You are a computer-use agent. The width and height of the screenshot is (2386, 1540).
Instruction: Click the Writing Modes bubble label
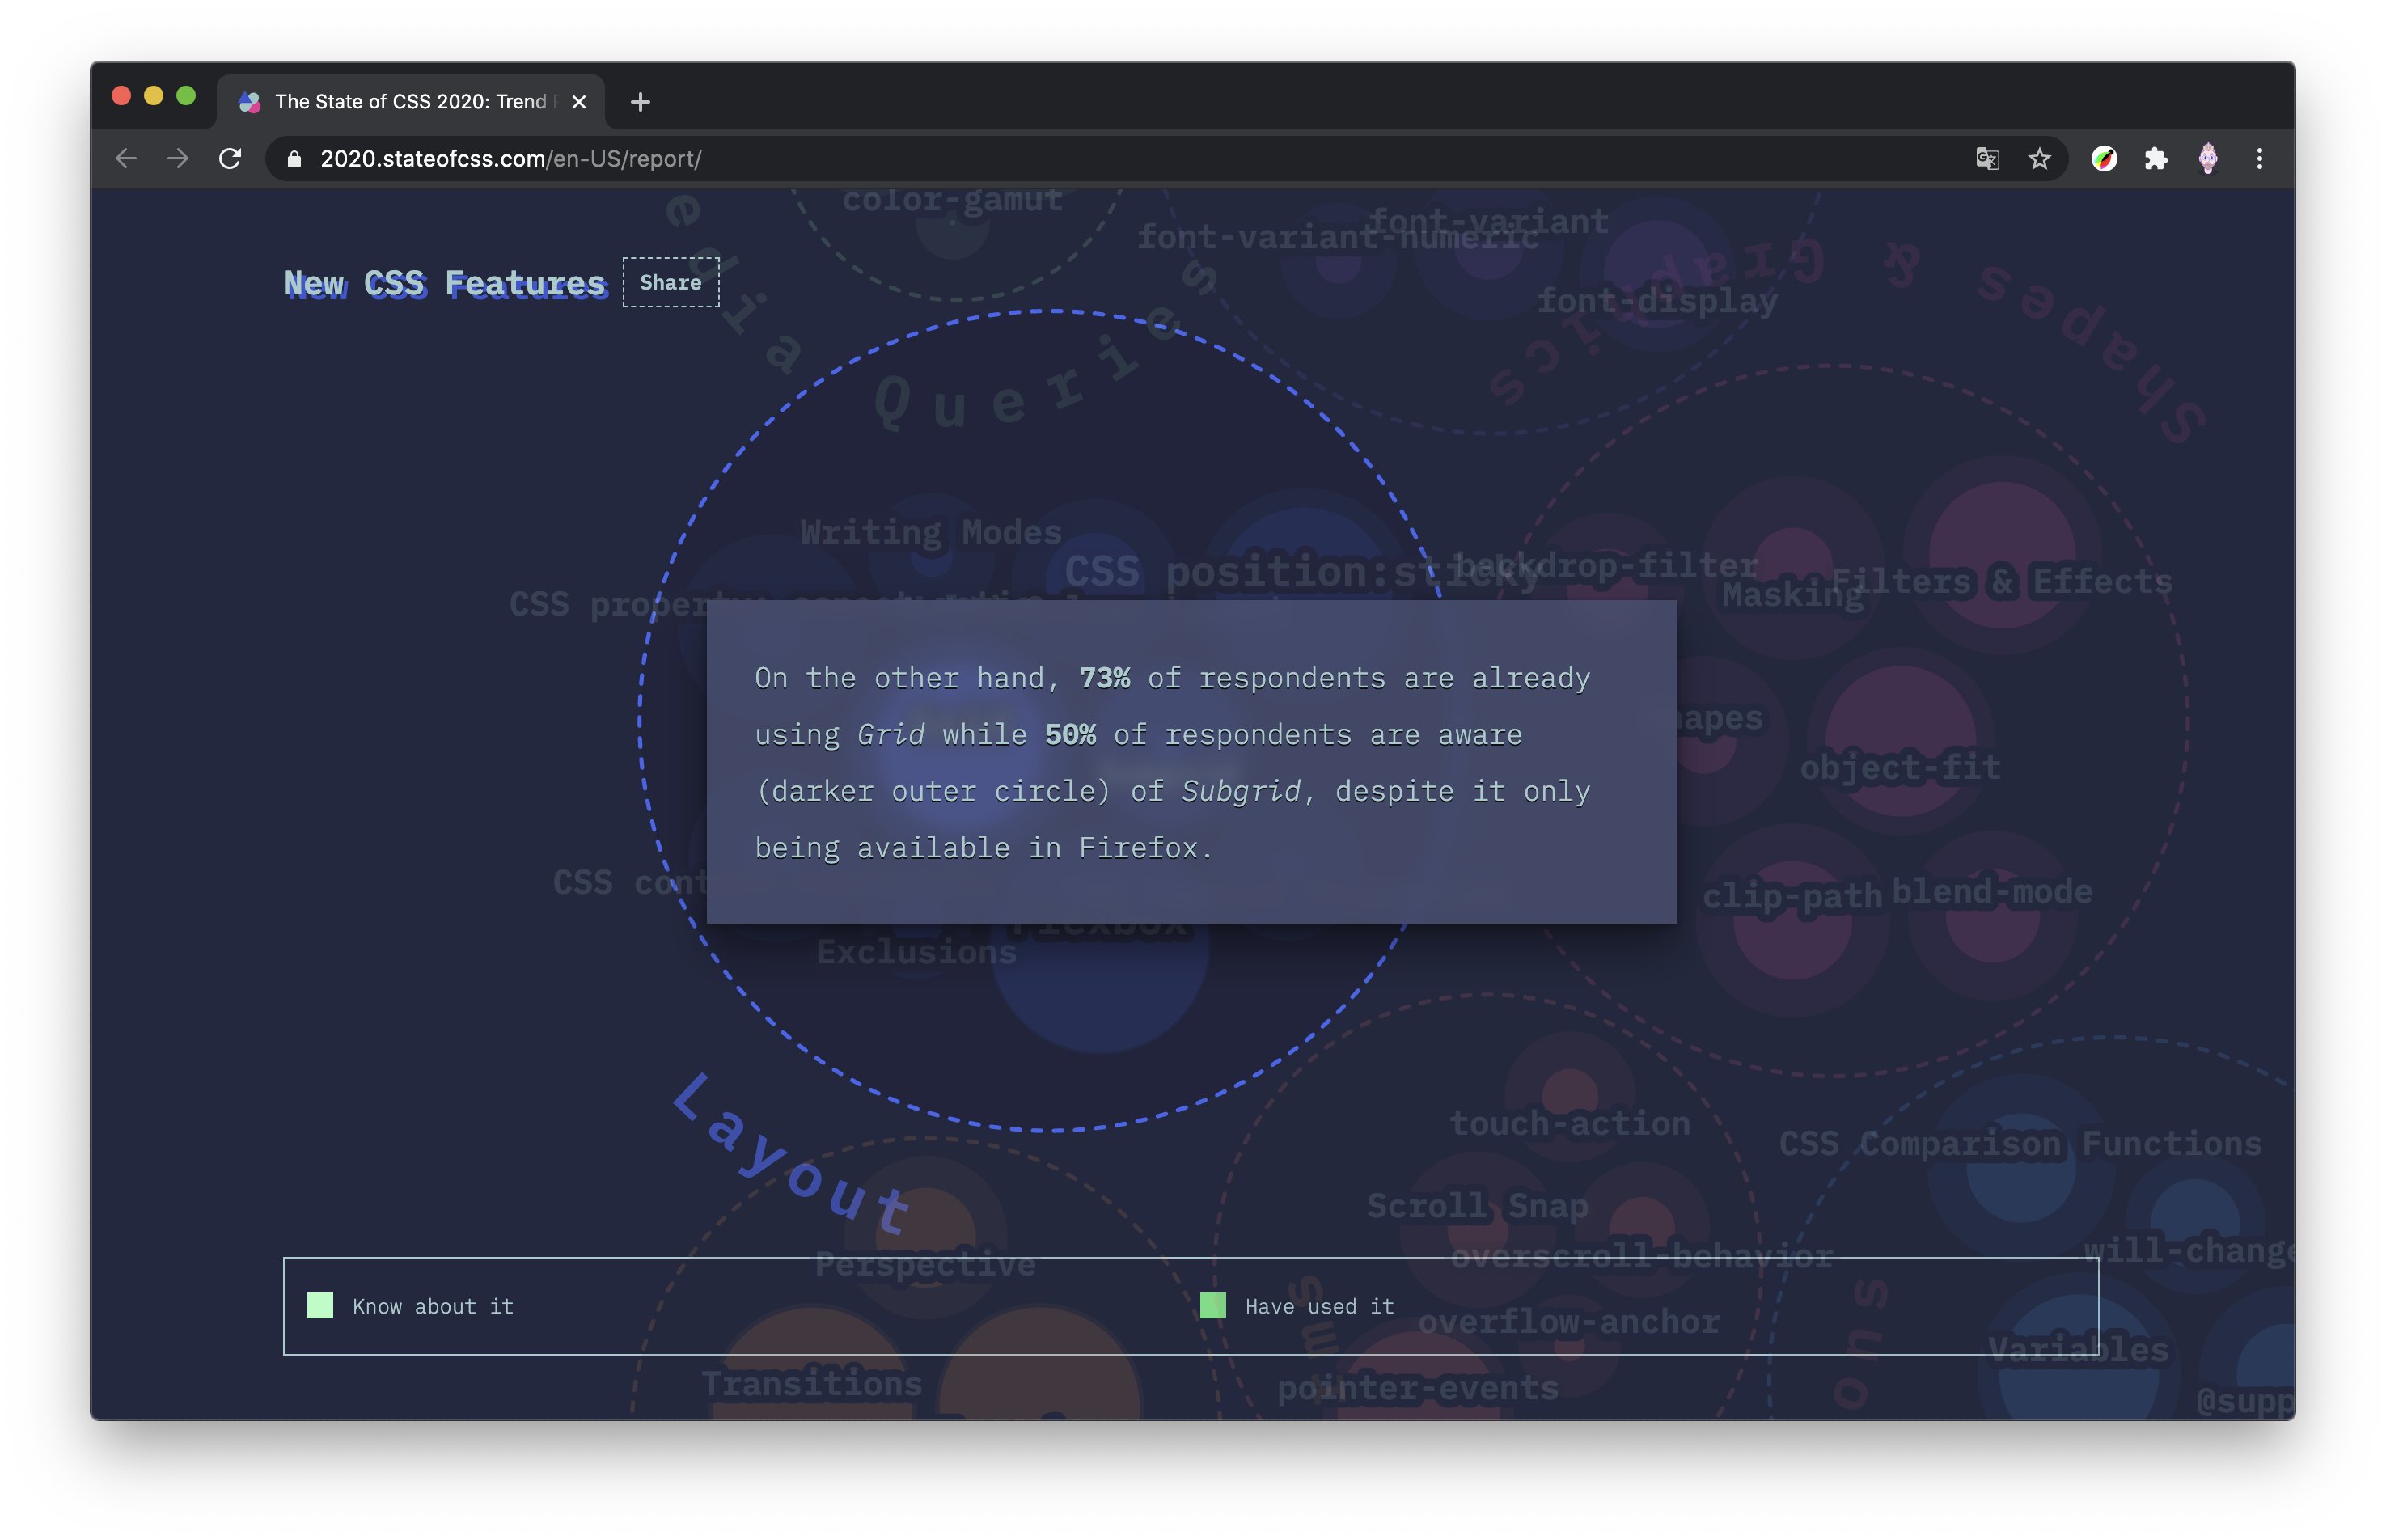930,532
